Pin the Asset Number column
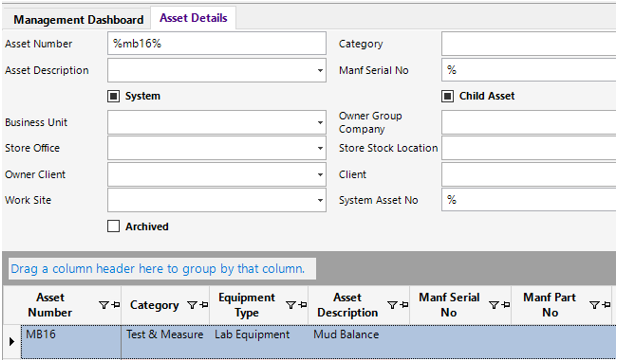 (115, 305)
